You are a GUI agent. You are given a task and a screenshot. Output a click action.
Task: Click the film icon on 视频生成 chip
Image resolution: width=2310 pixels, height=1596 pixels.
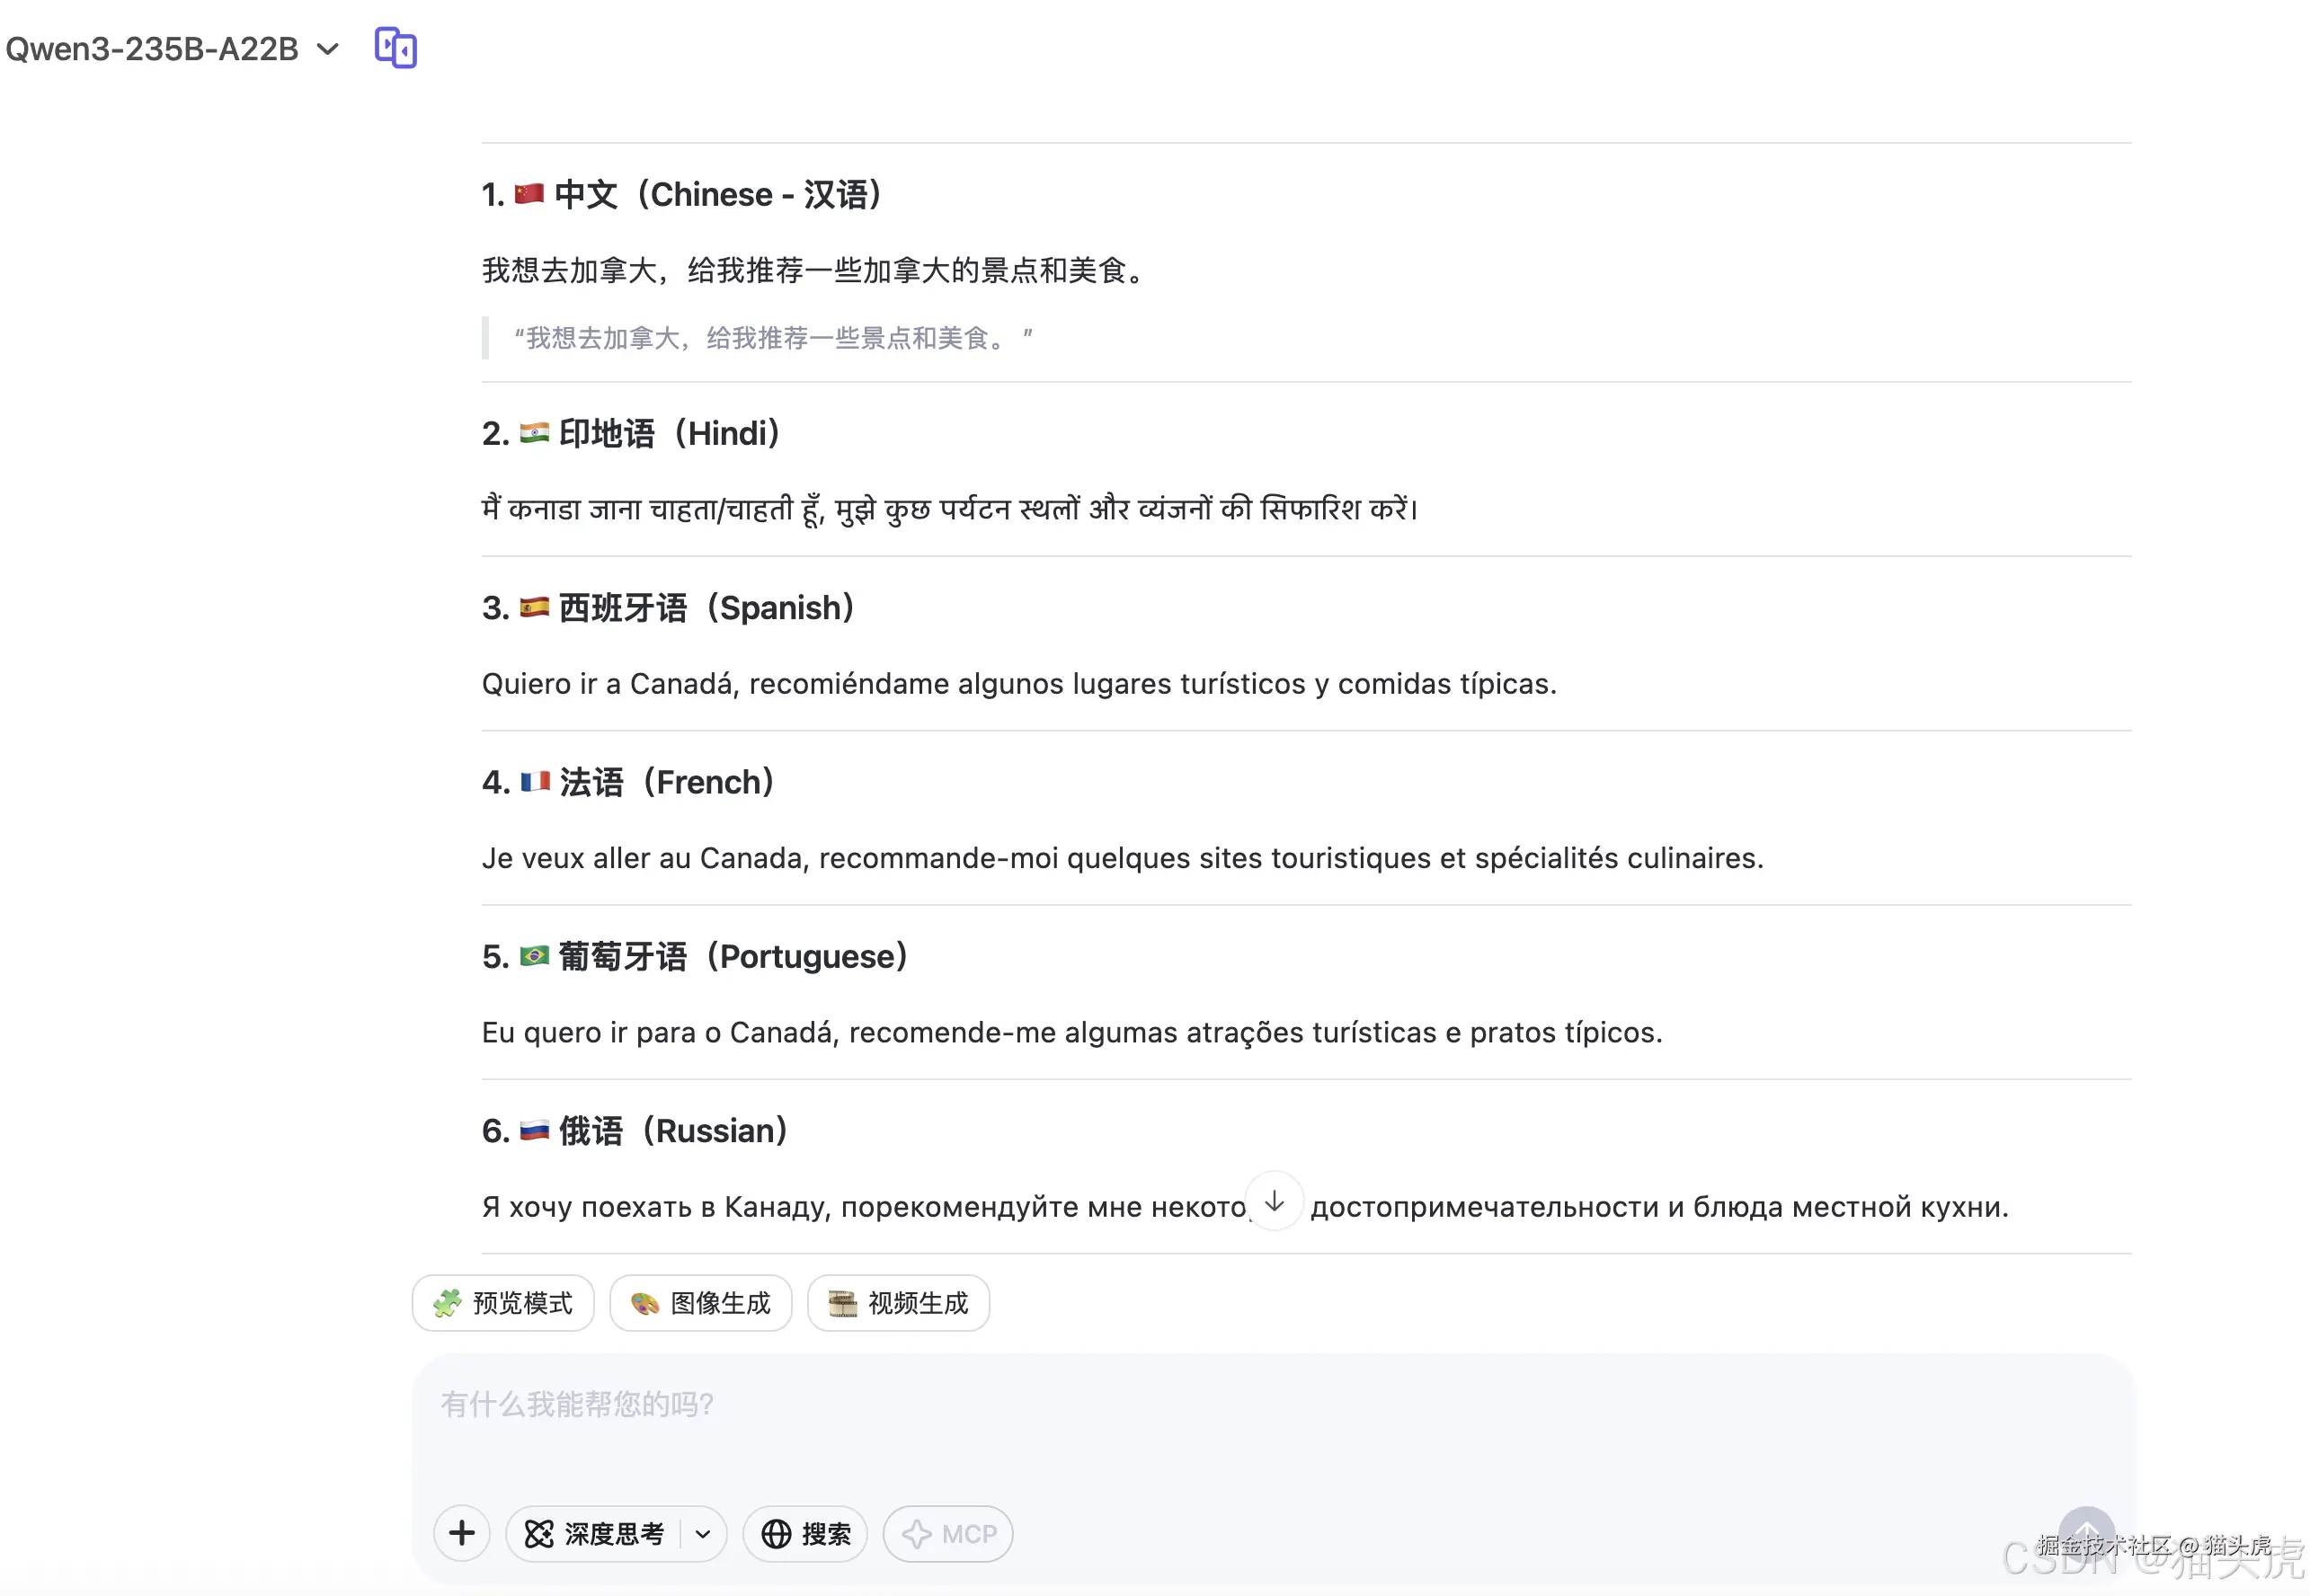845,1302
